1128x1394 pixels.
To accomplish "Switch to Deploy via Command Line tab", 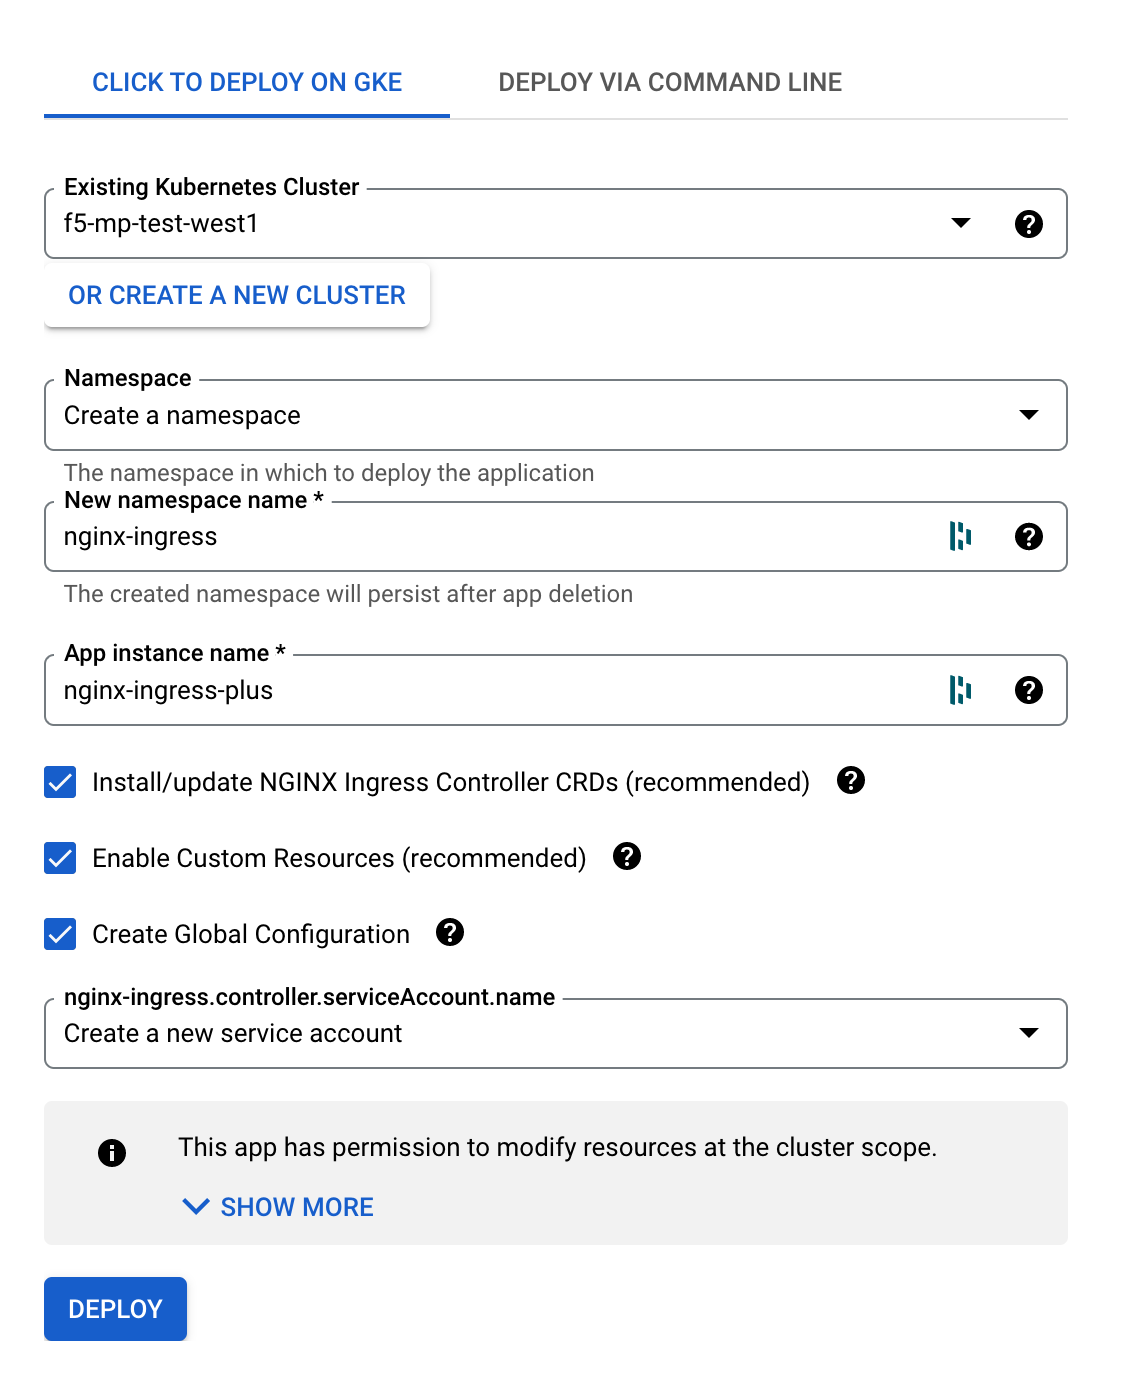I will pyautogui.click(x=670, y=82).
